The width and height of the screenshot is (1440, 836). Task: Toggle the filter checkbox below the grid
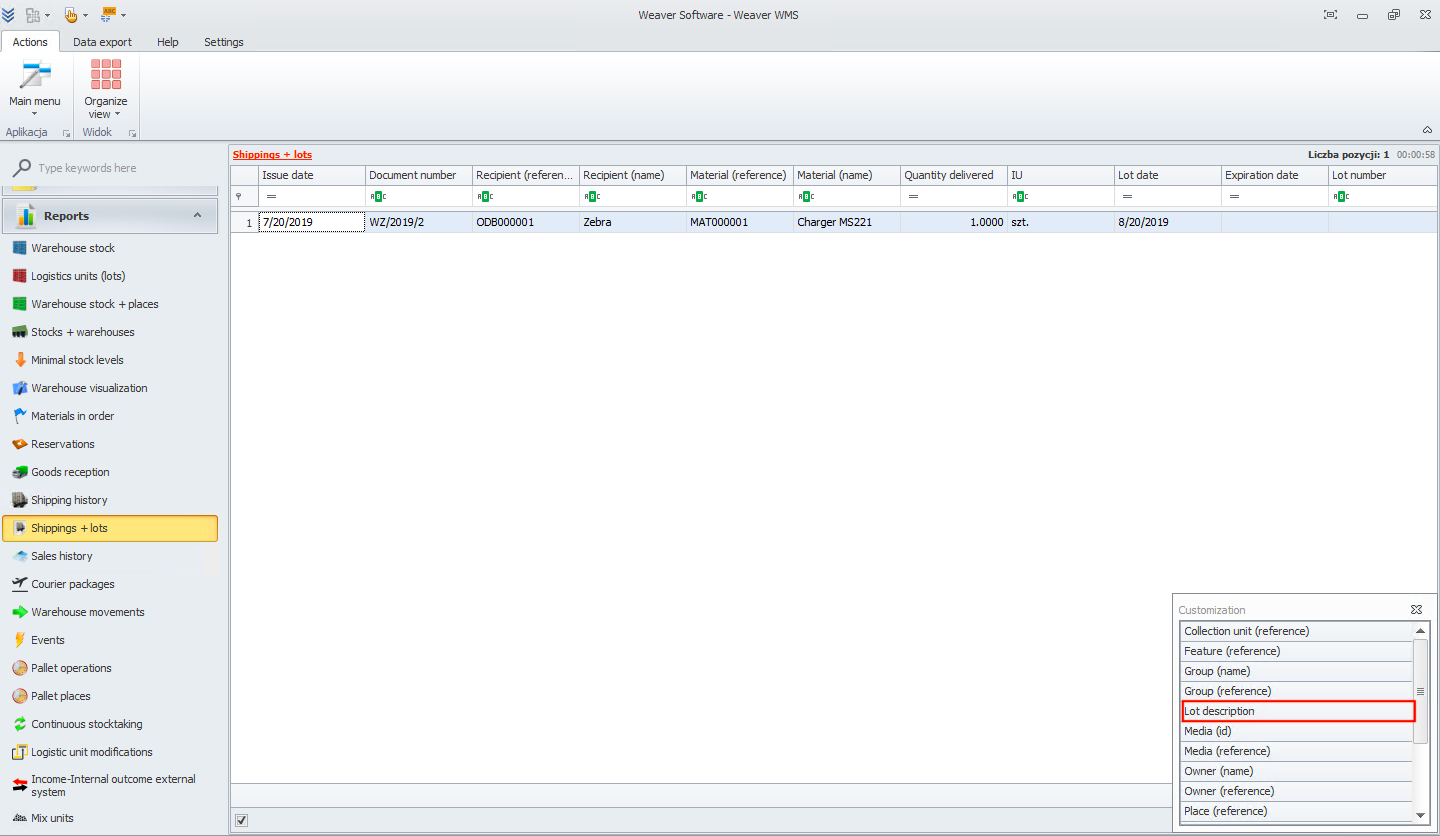(x=241, y=820)
